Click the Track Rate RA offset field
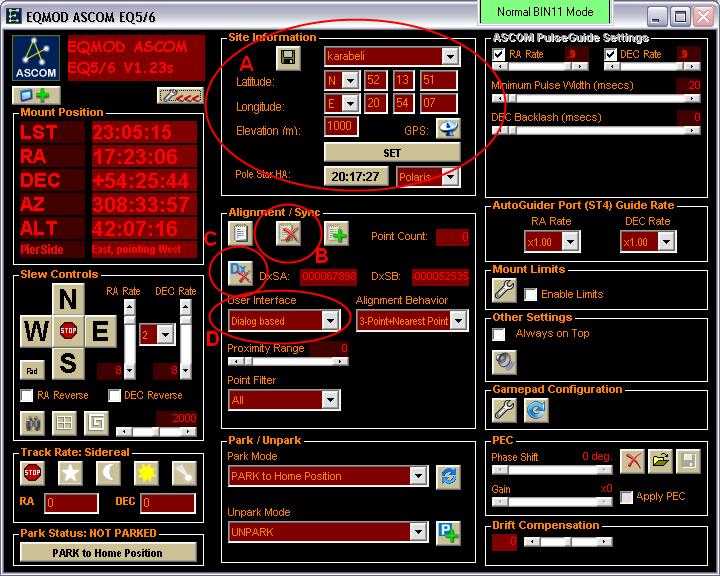Screen dimensions: 720x576 coord(72,503)
